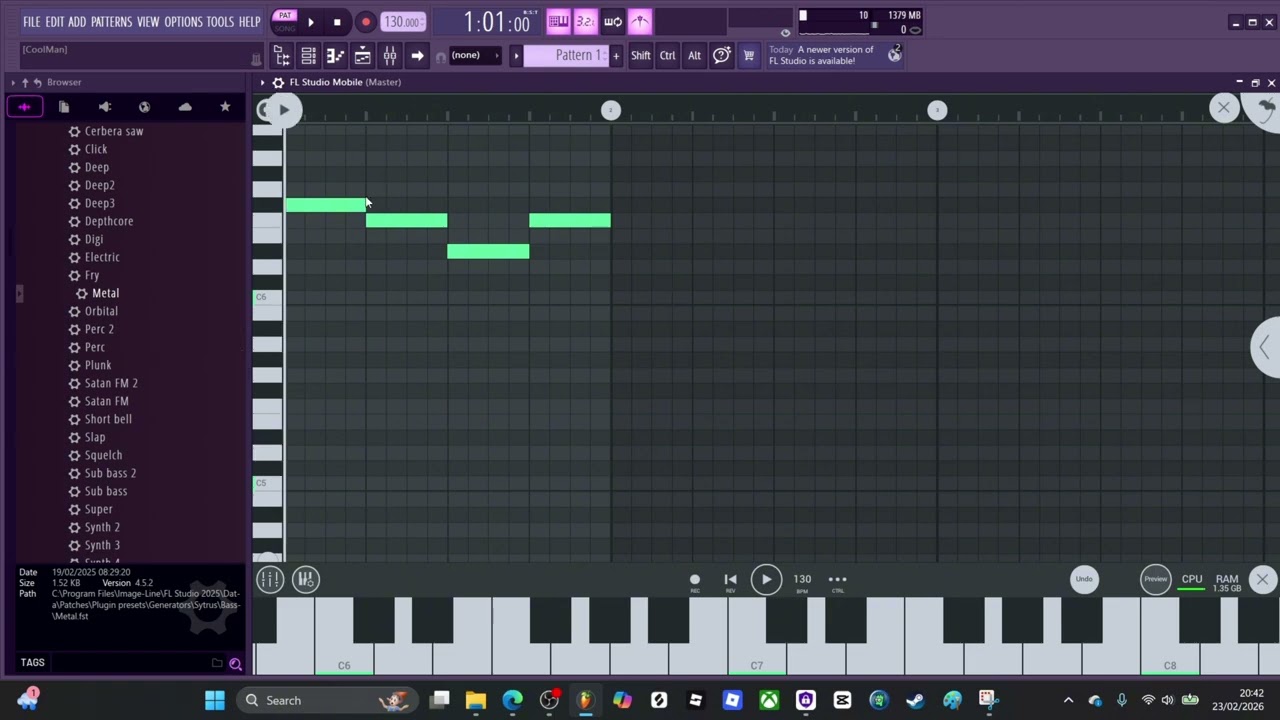Open the Pattern 1 selector dropdown

click(x=567, y=56)
